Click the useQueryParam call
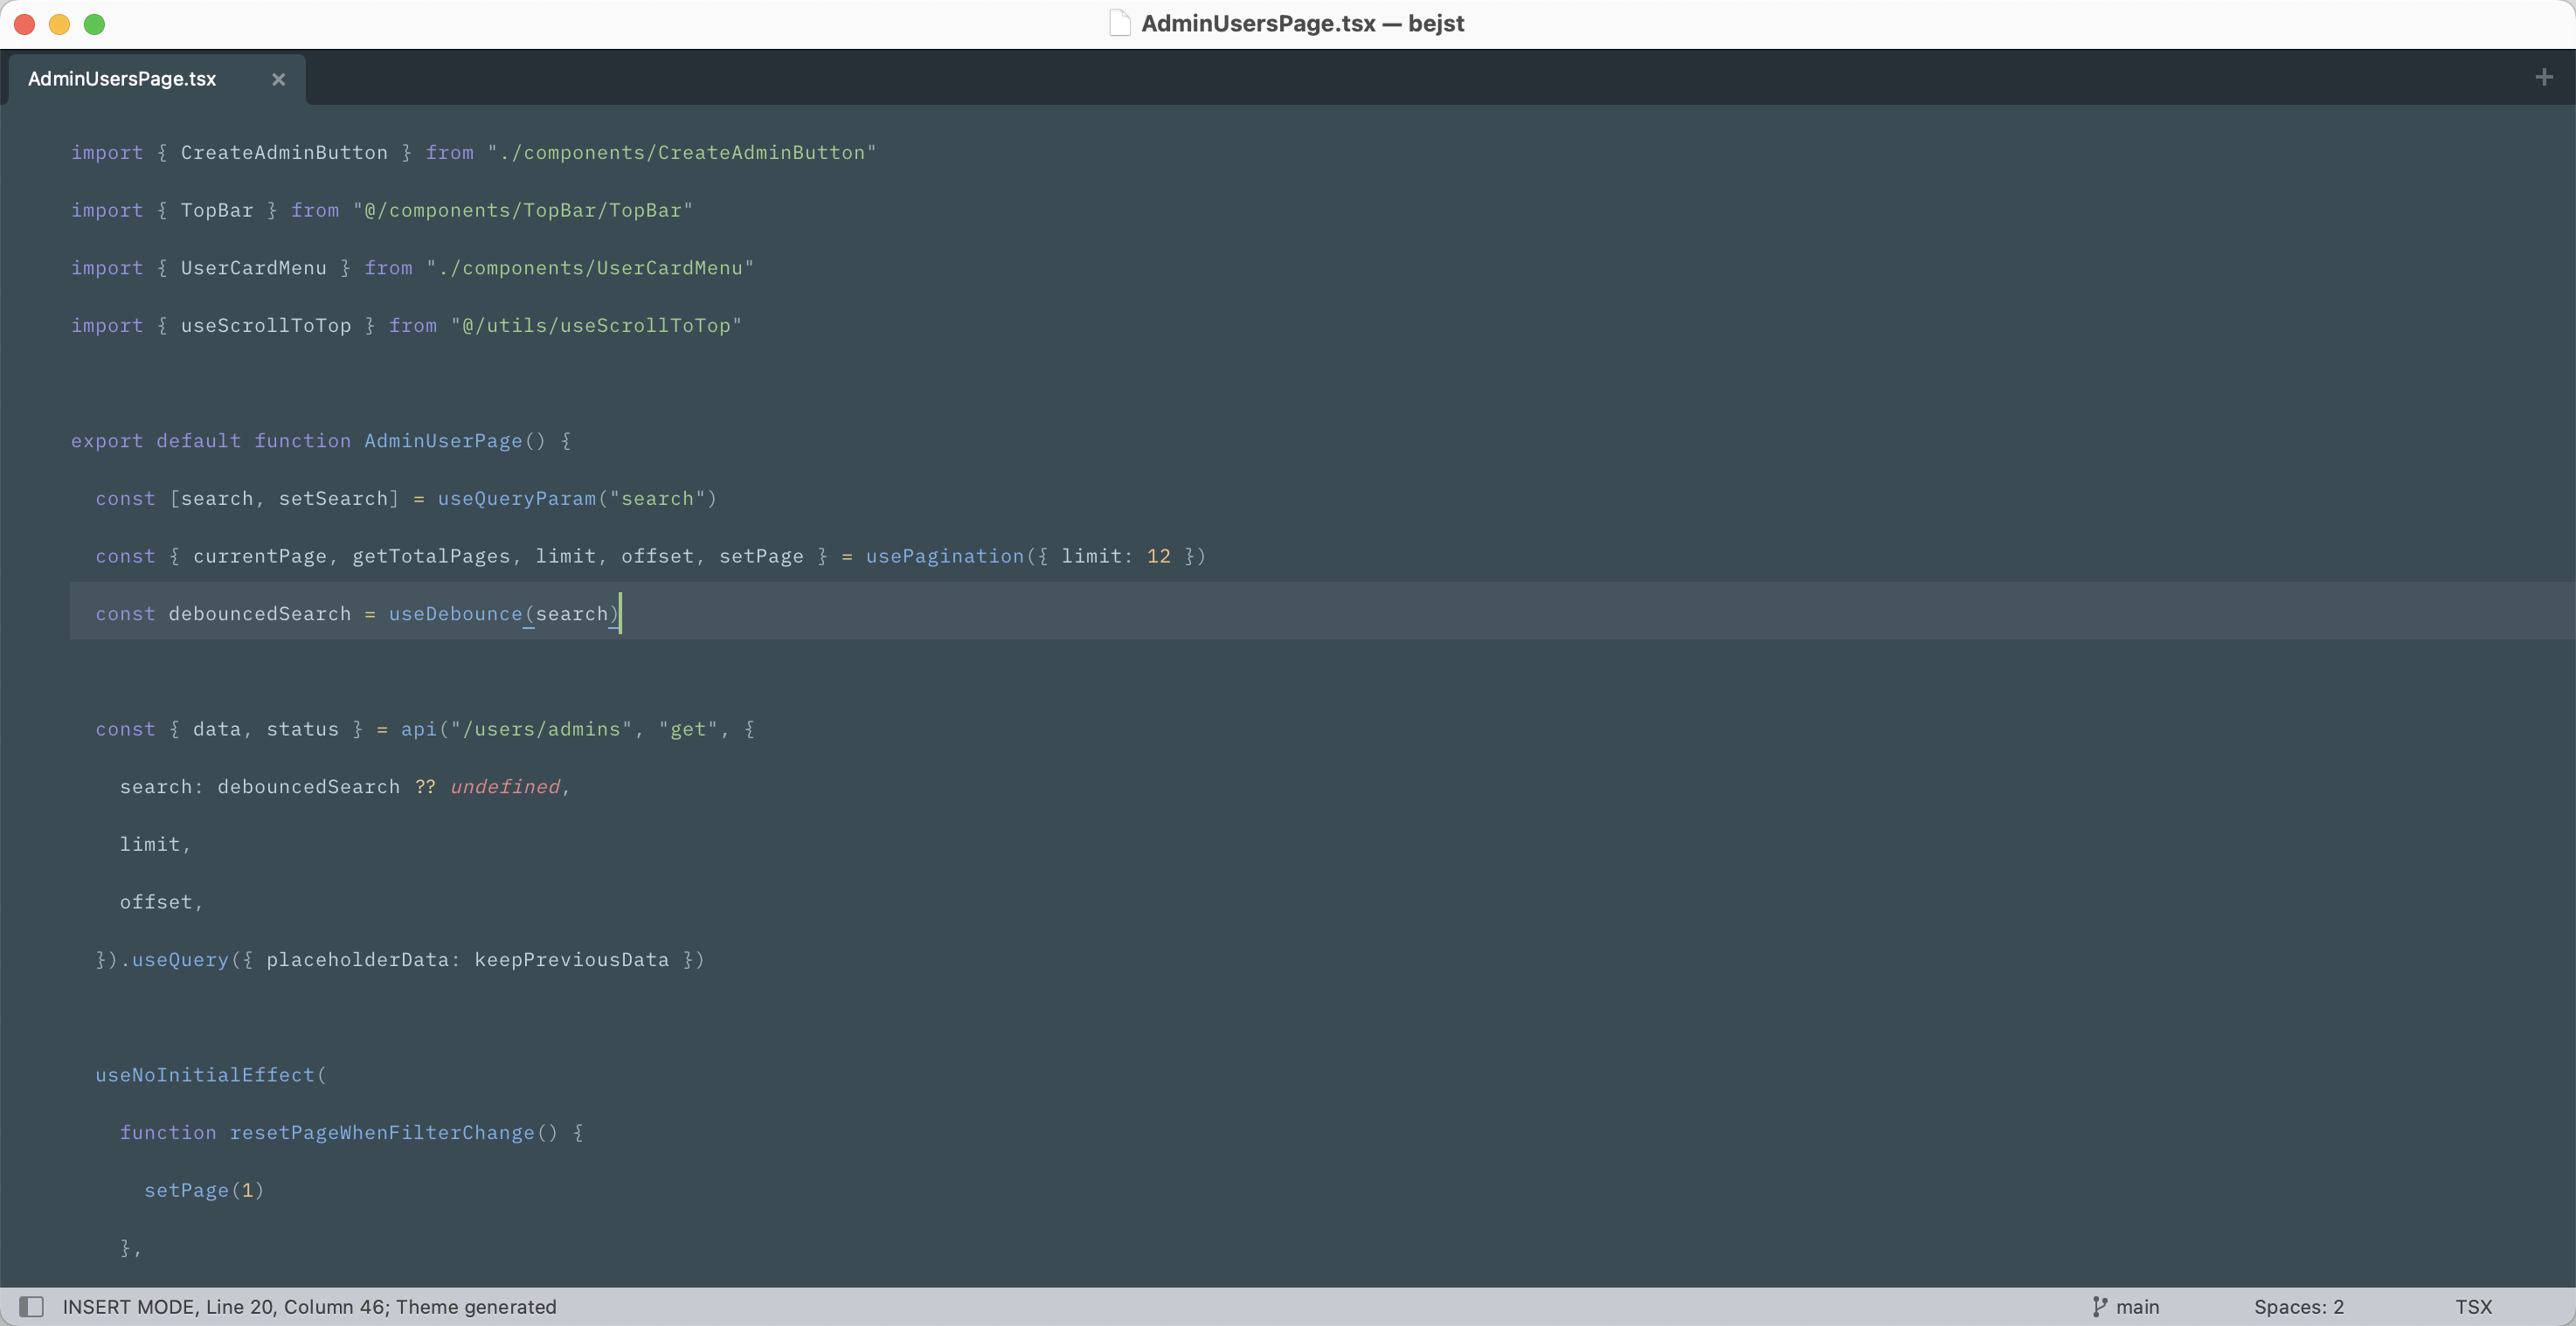The height and width of the screenshot is (1326, 2576). (x=516, y=498)
